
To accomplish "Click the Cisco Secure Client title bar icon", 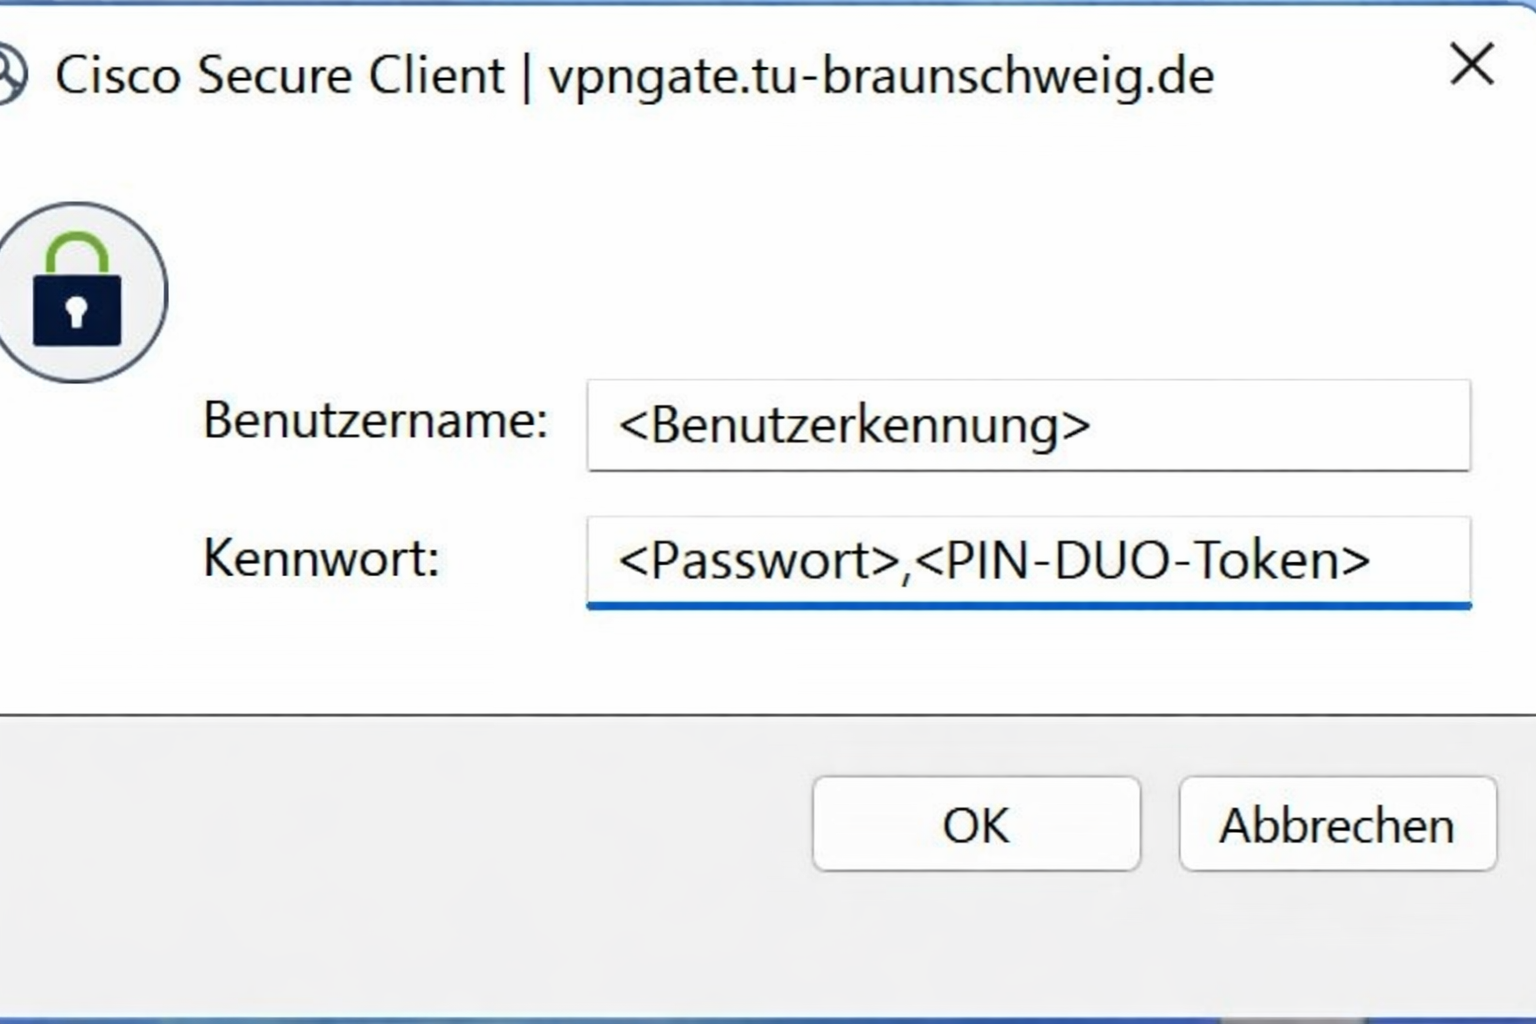I will [x=10, y=75].
